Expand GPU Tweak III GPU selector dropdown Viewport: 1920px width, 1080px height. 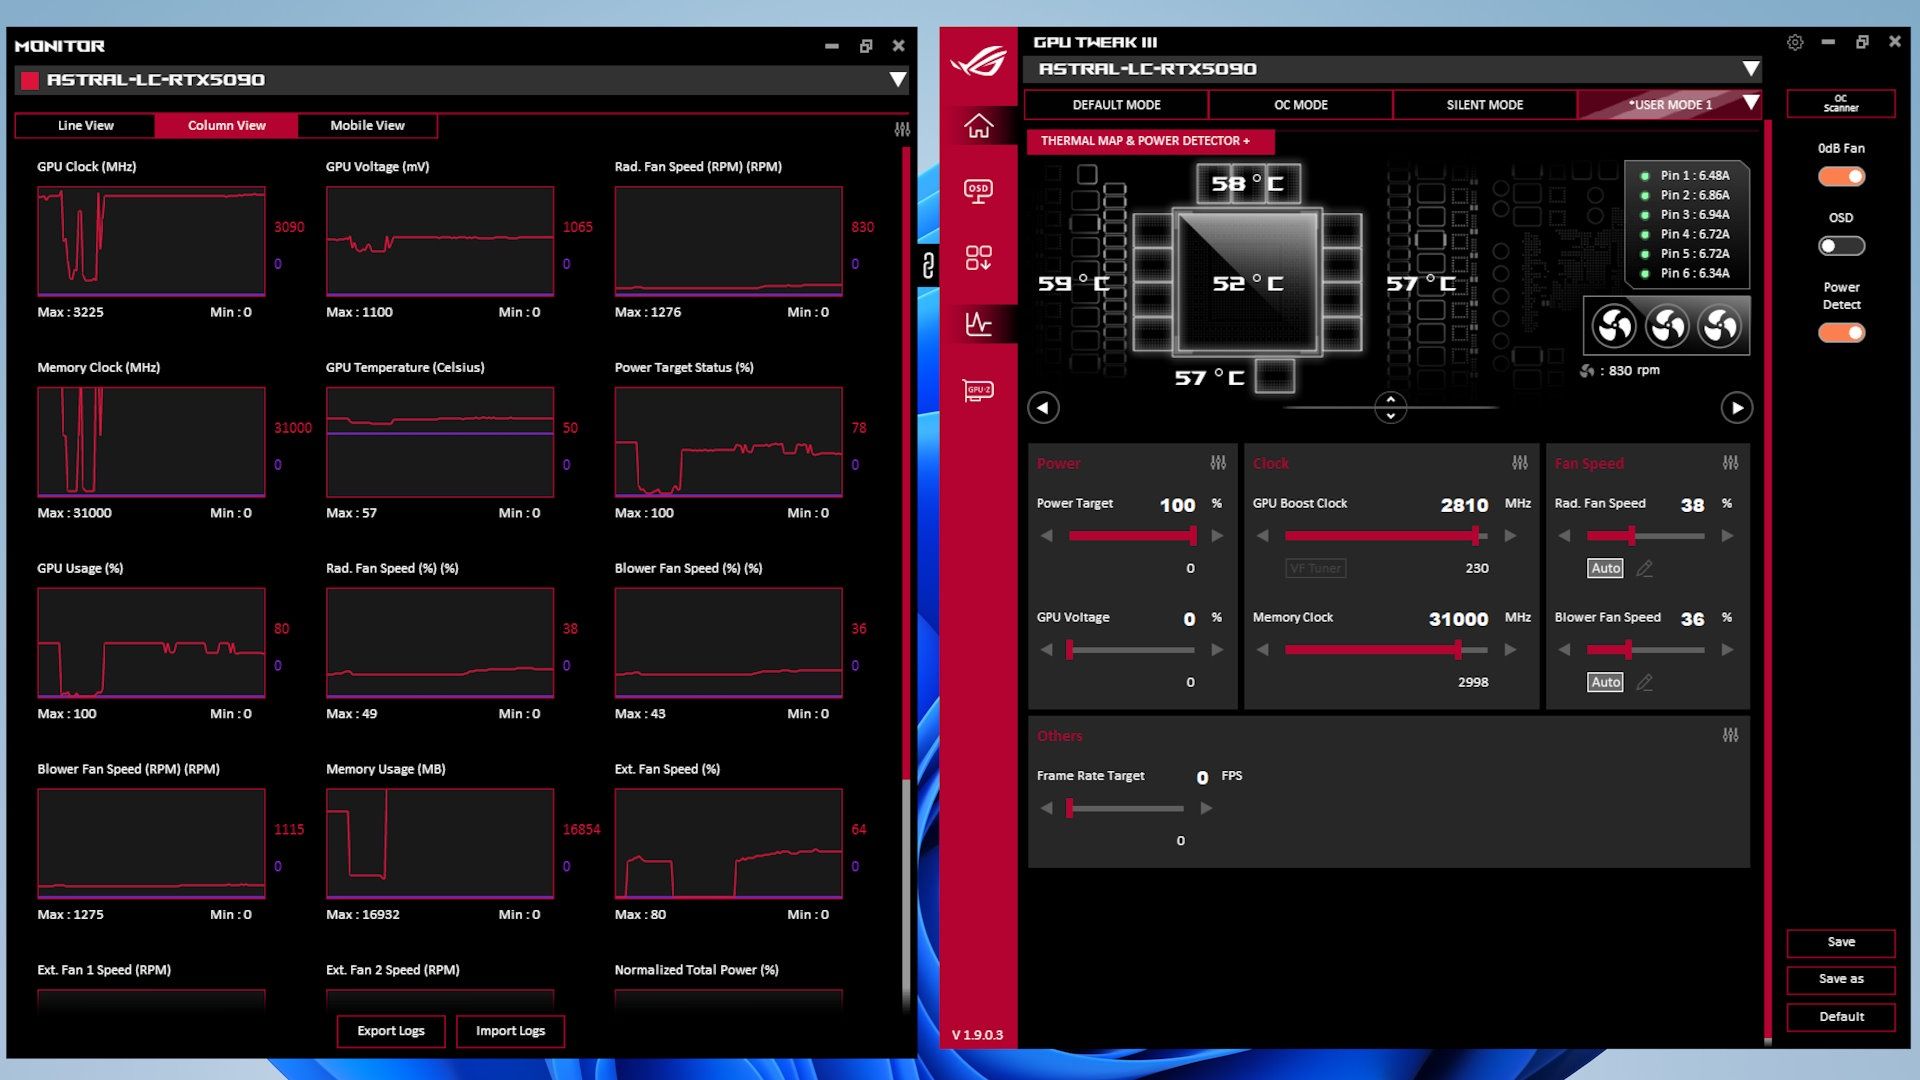click(1750, 69)
